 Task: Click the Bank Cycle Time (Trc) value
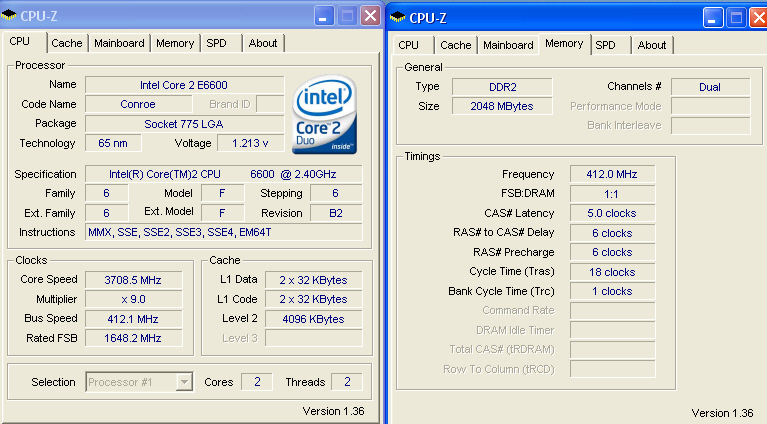(x=612, y=291)
